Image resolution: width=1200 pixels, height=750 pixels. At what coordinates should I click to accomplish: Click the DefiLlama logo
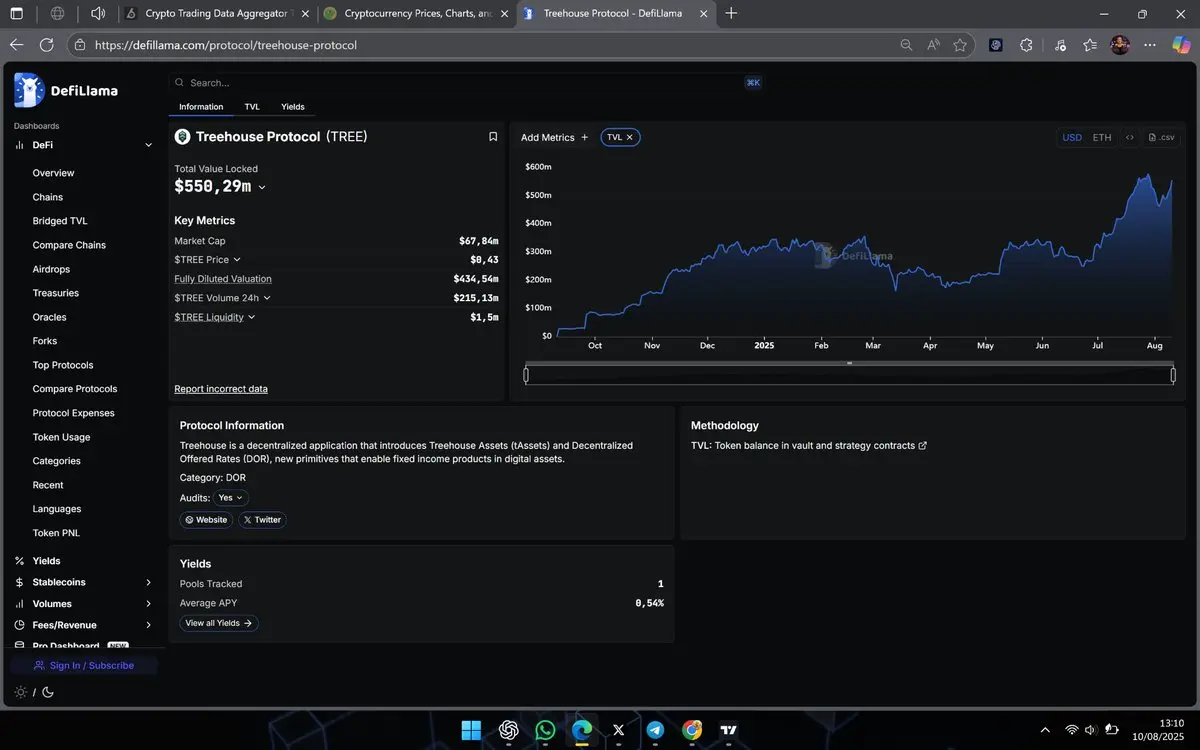[x=66, y=90]
